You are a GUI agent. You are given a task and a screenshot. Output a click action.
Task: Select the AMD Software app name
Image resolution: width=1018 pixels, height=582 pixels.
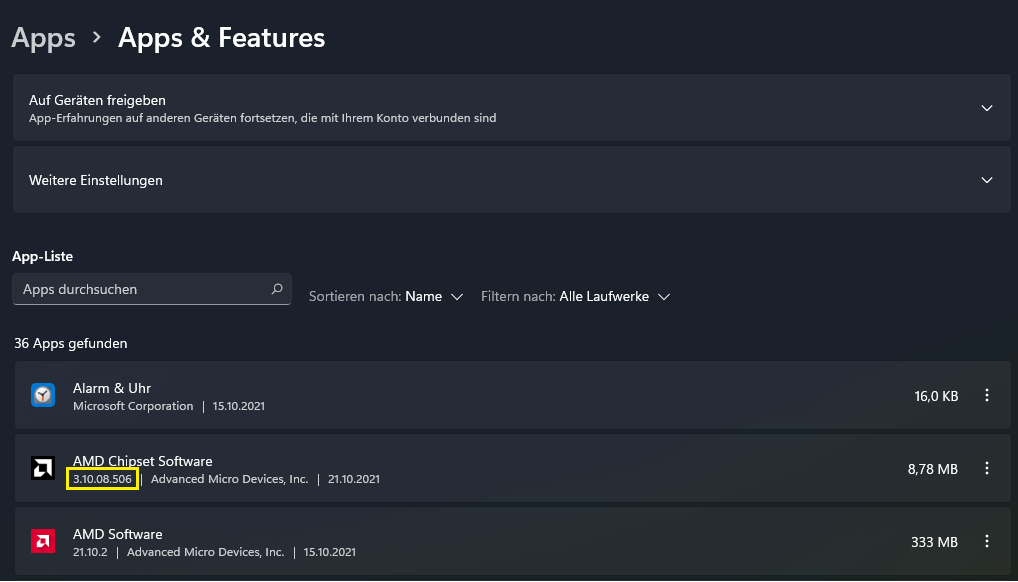(118, 534)
